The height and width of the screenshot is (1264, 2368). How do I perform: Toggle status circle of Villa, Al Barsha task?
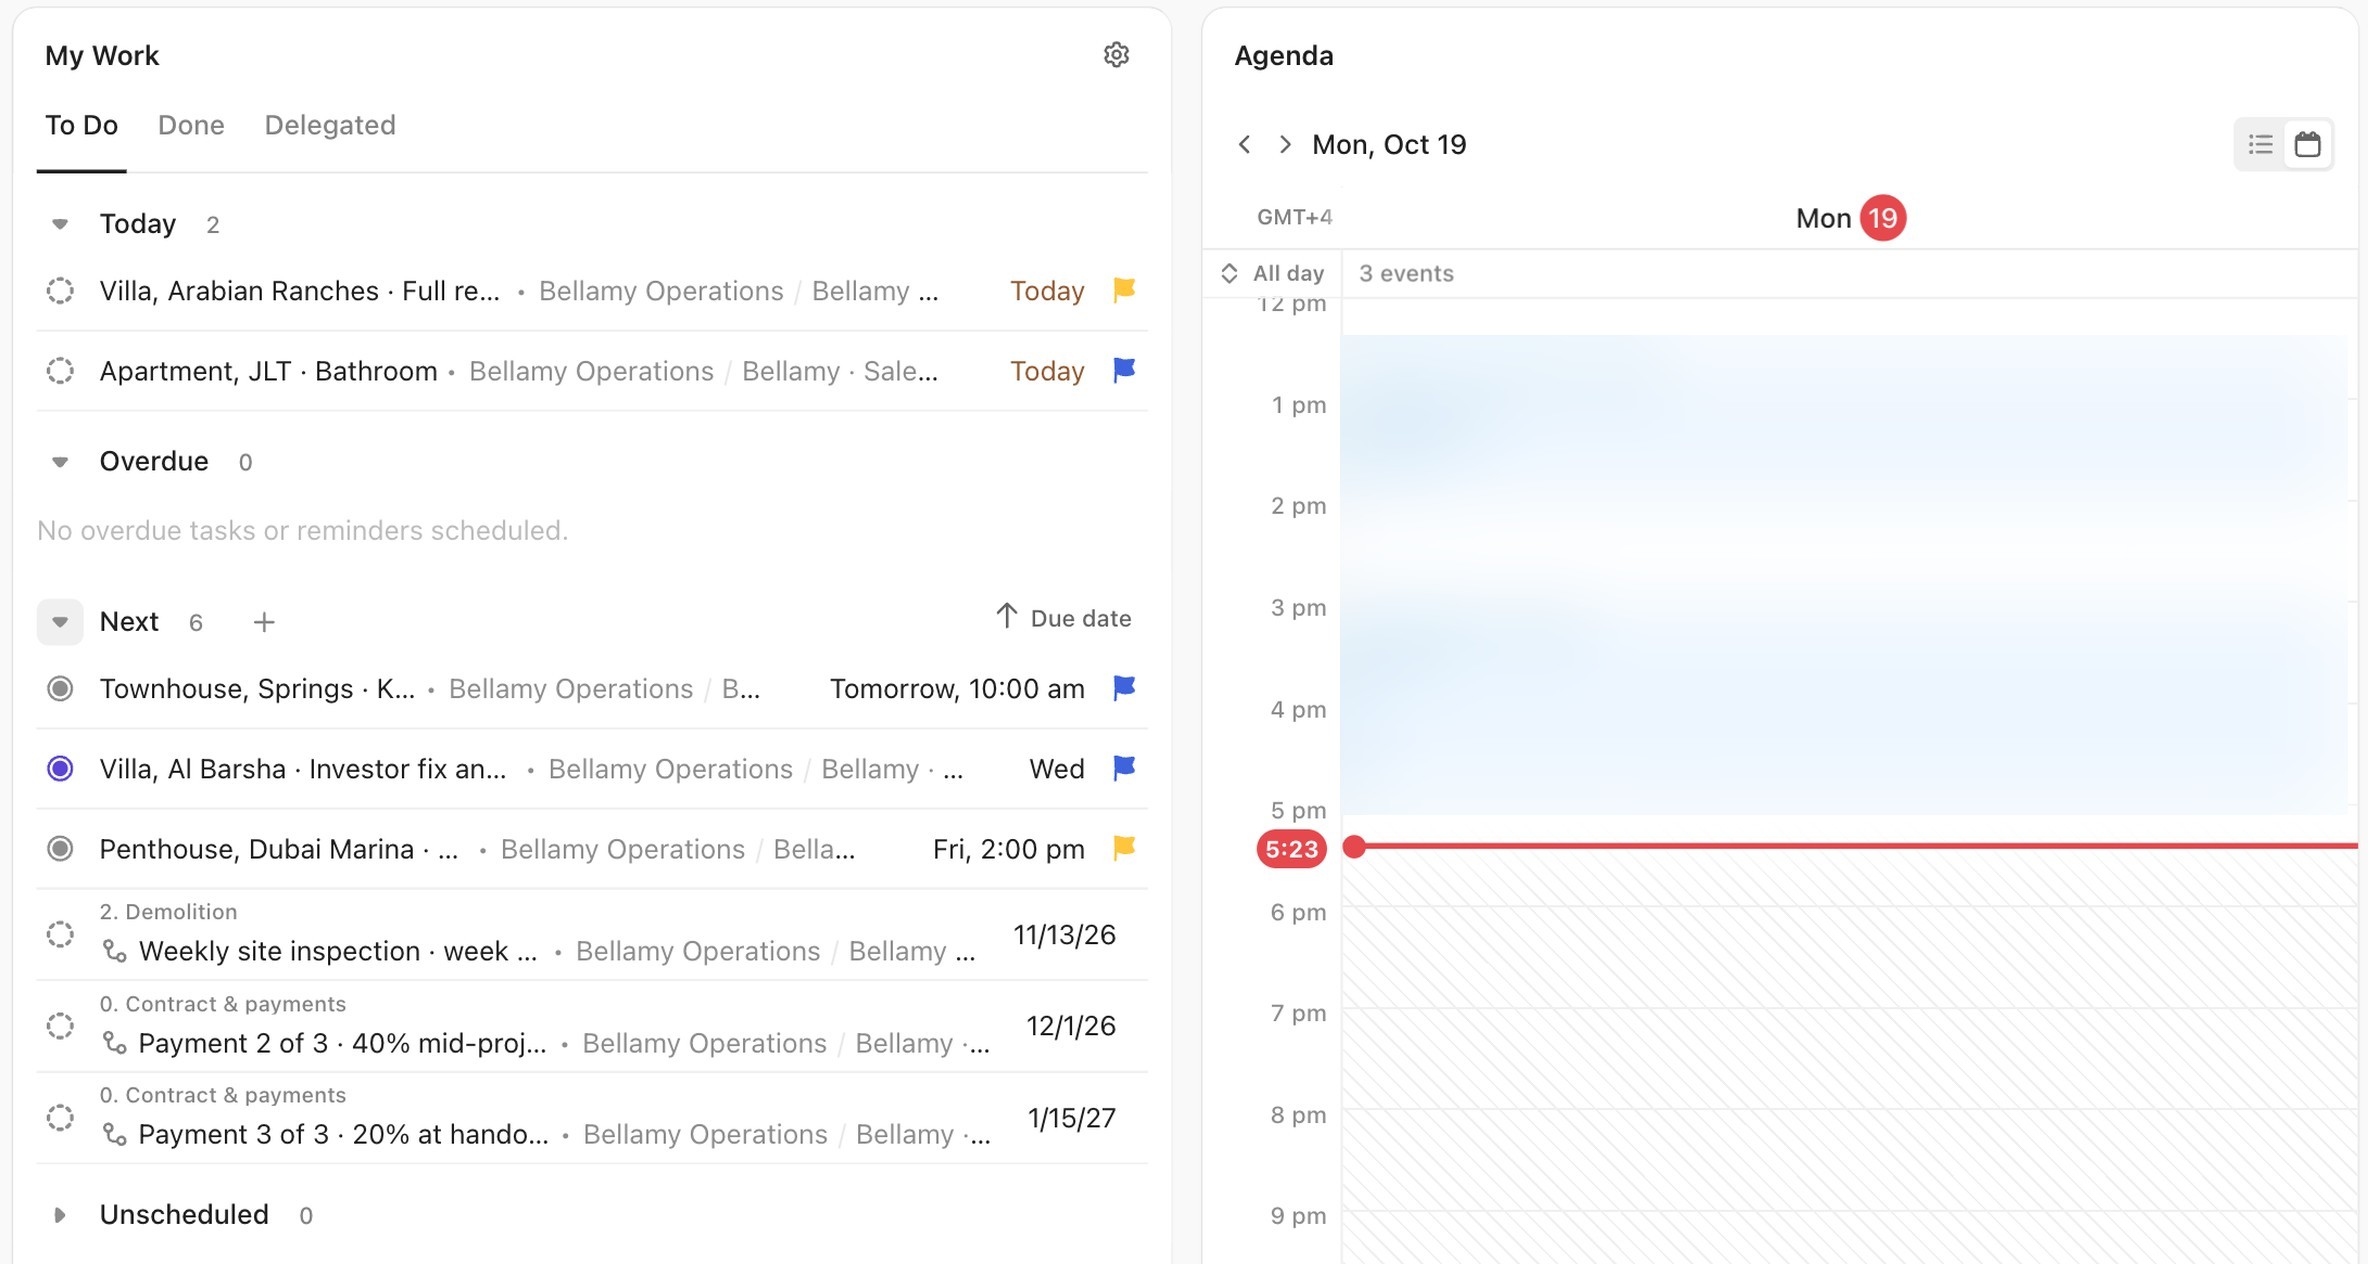(60, 769)
